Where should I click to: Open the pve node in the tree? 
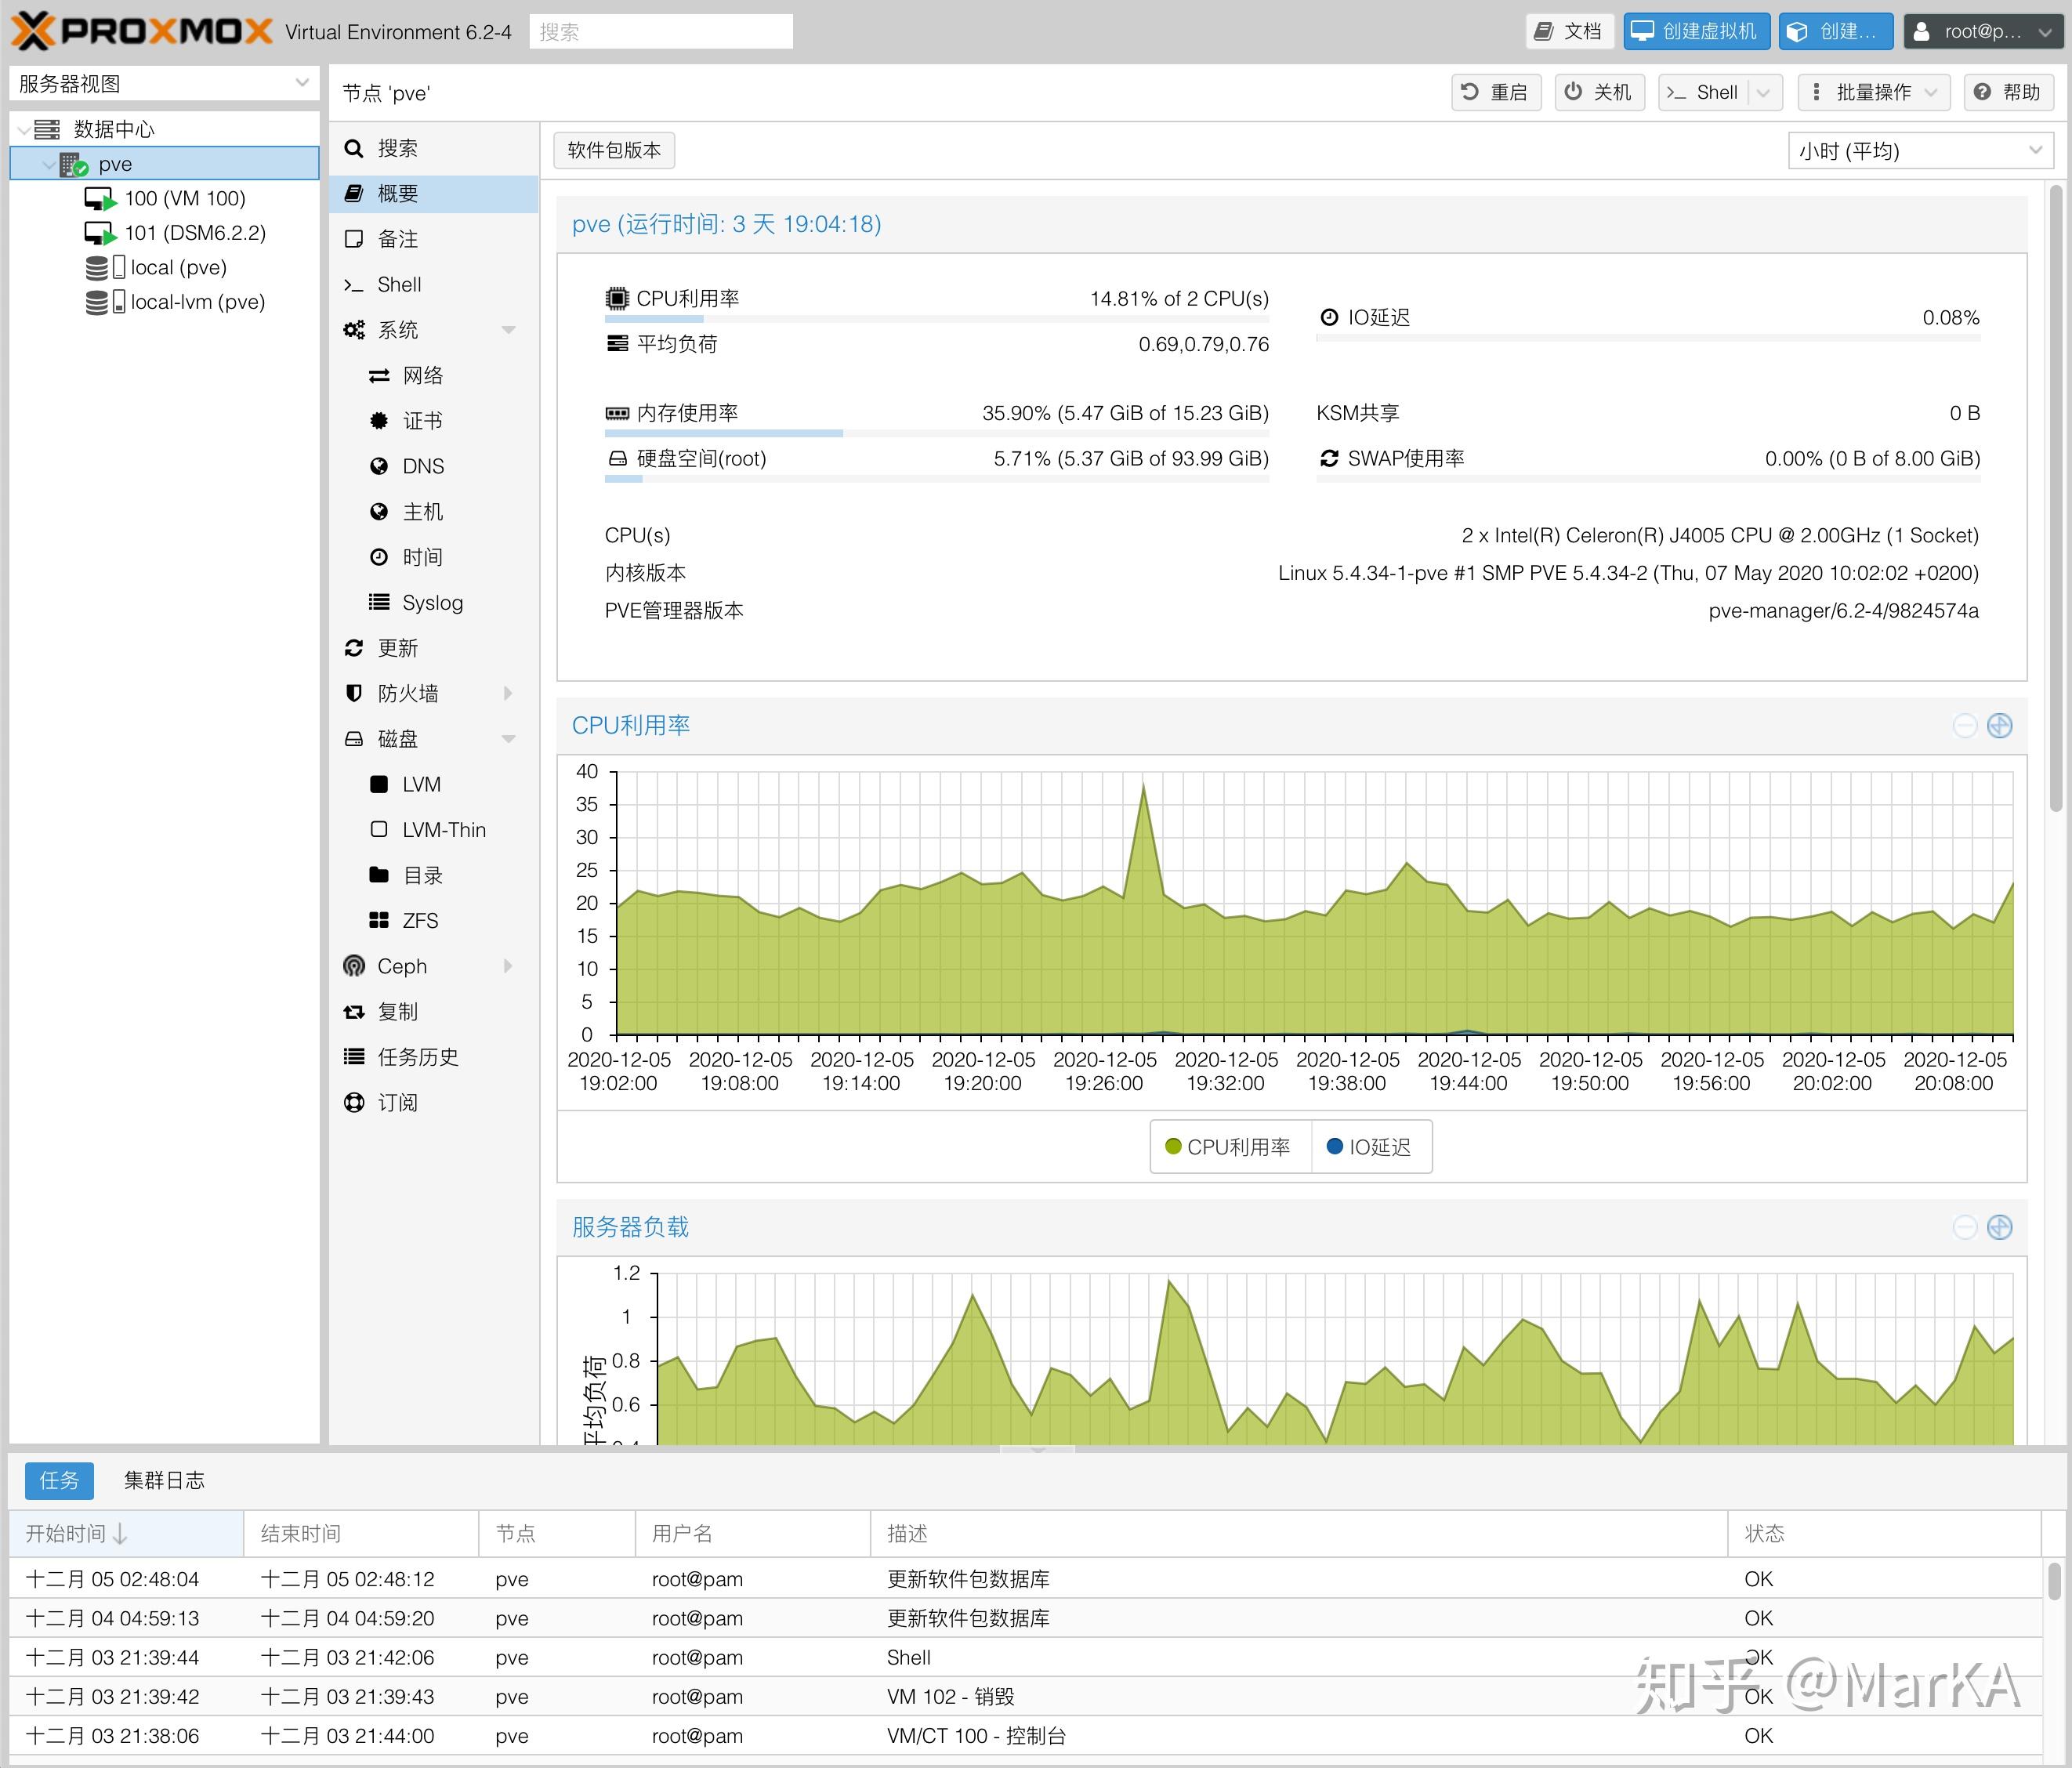164,164
